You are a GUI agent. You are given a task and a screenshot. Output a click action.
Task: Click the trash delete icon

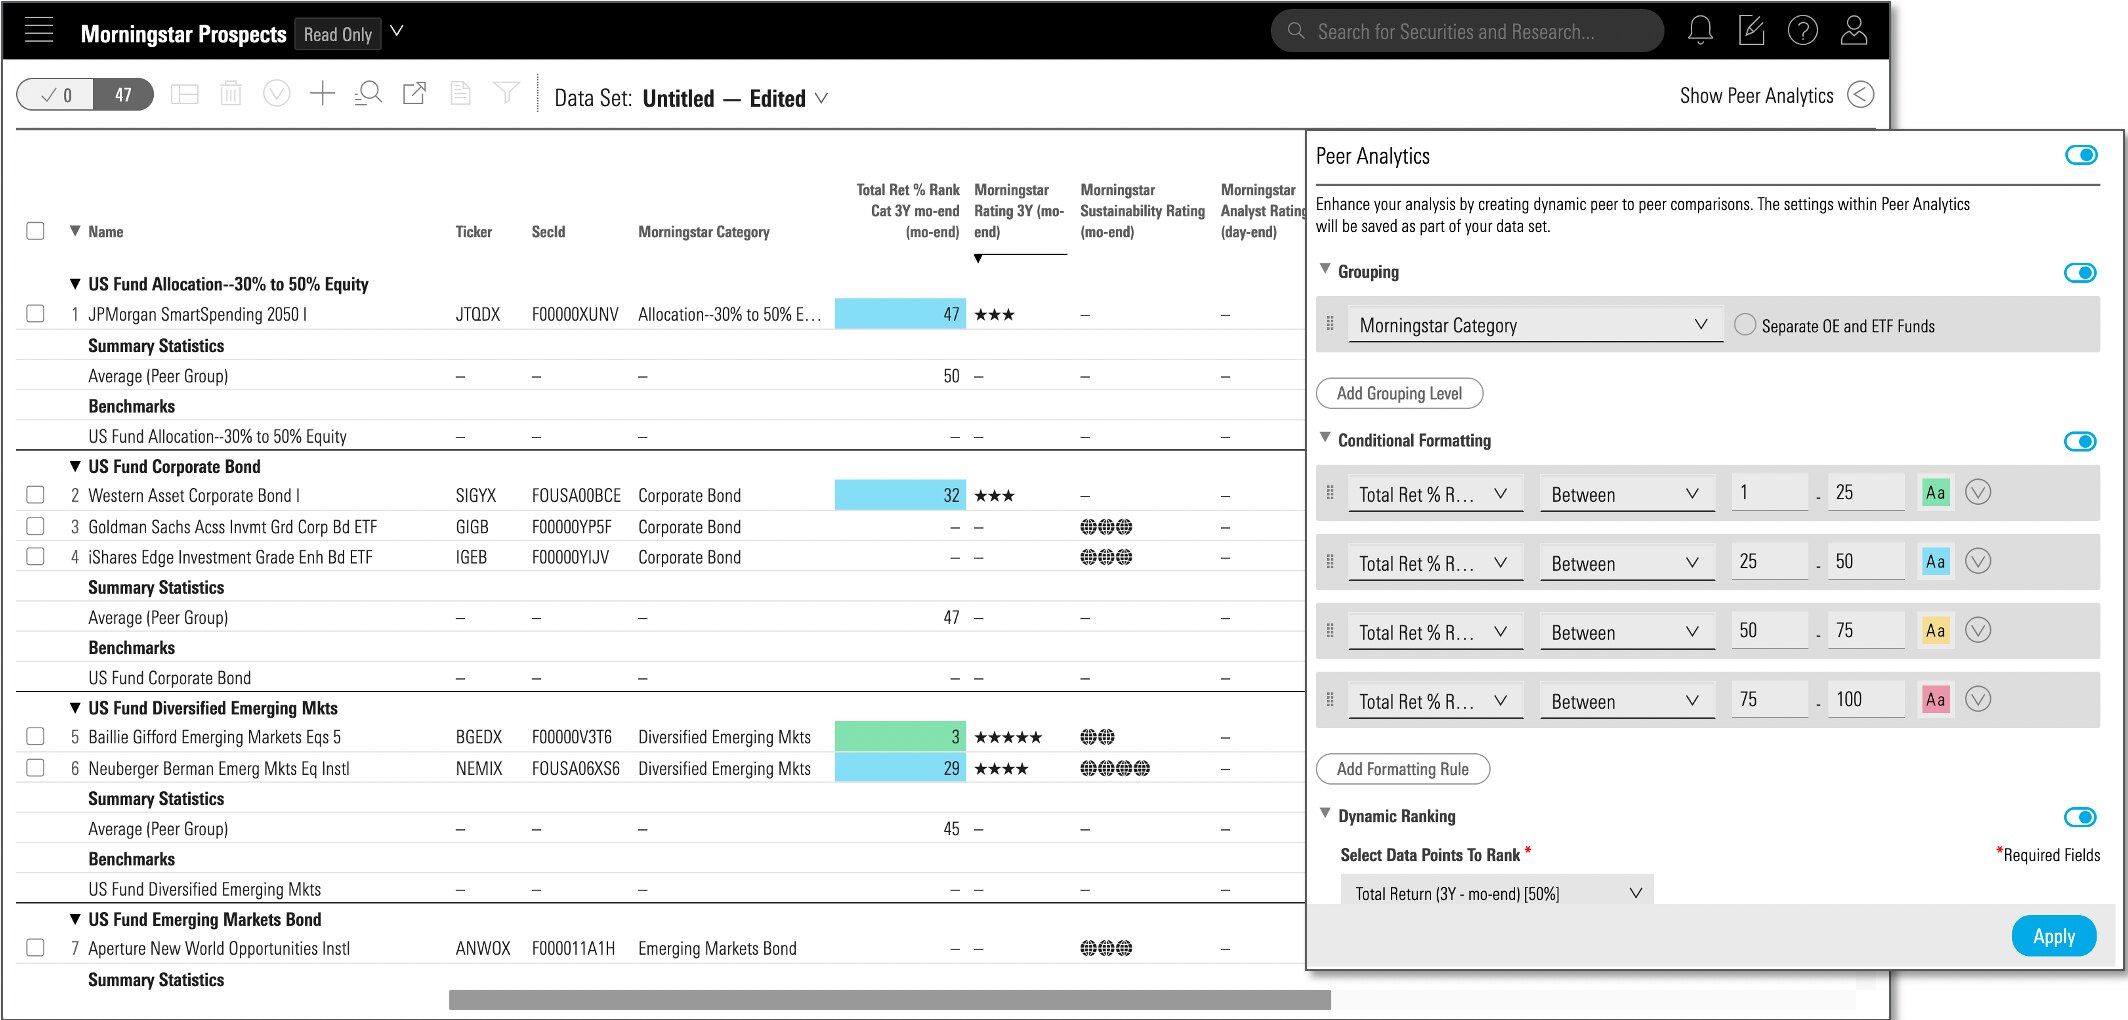231,94
